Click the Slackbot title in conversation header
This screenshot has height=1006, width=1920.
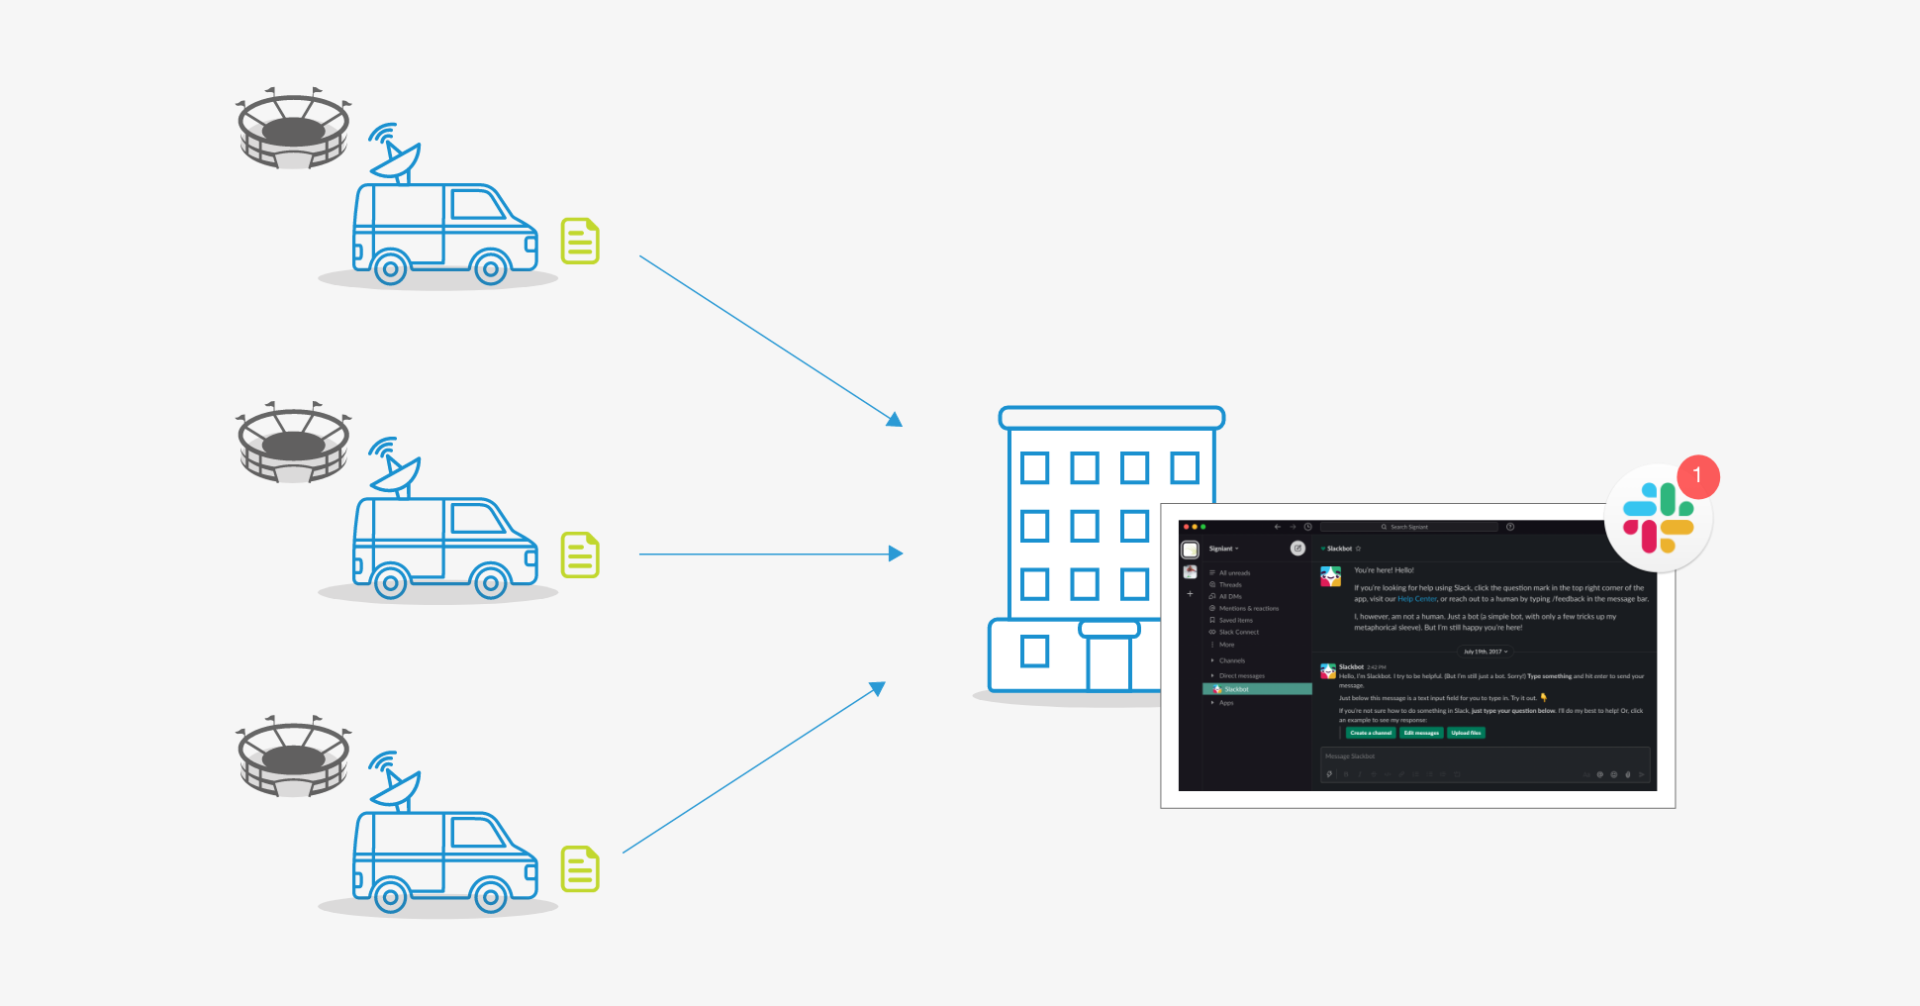1339,549
